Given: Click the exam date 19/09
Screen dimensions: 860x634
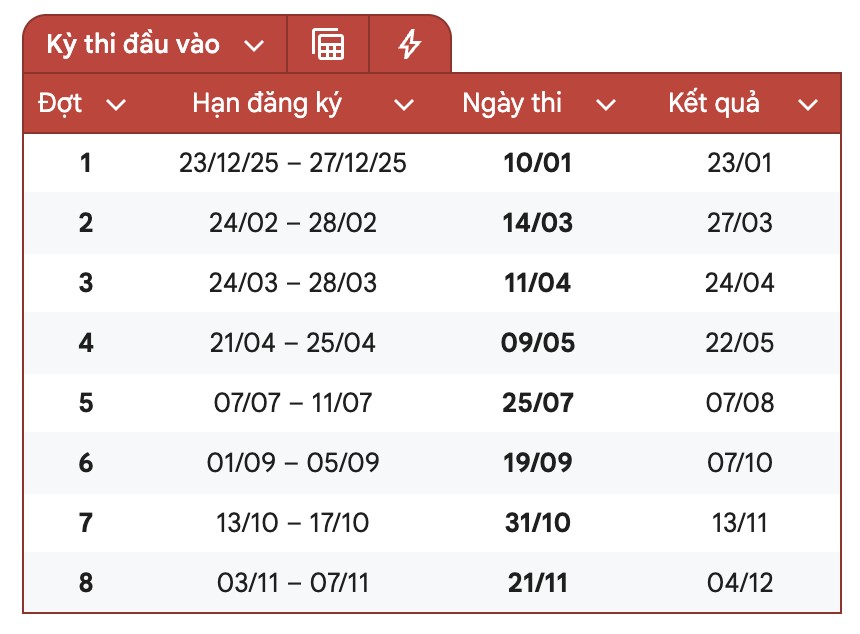Looking at the screenshot, I should [x=538, y=462].
